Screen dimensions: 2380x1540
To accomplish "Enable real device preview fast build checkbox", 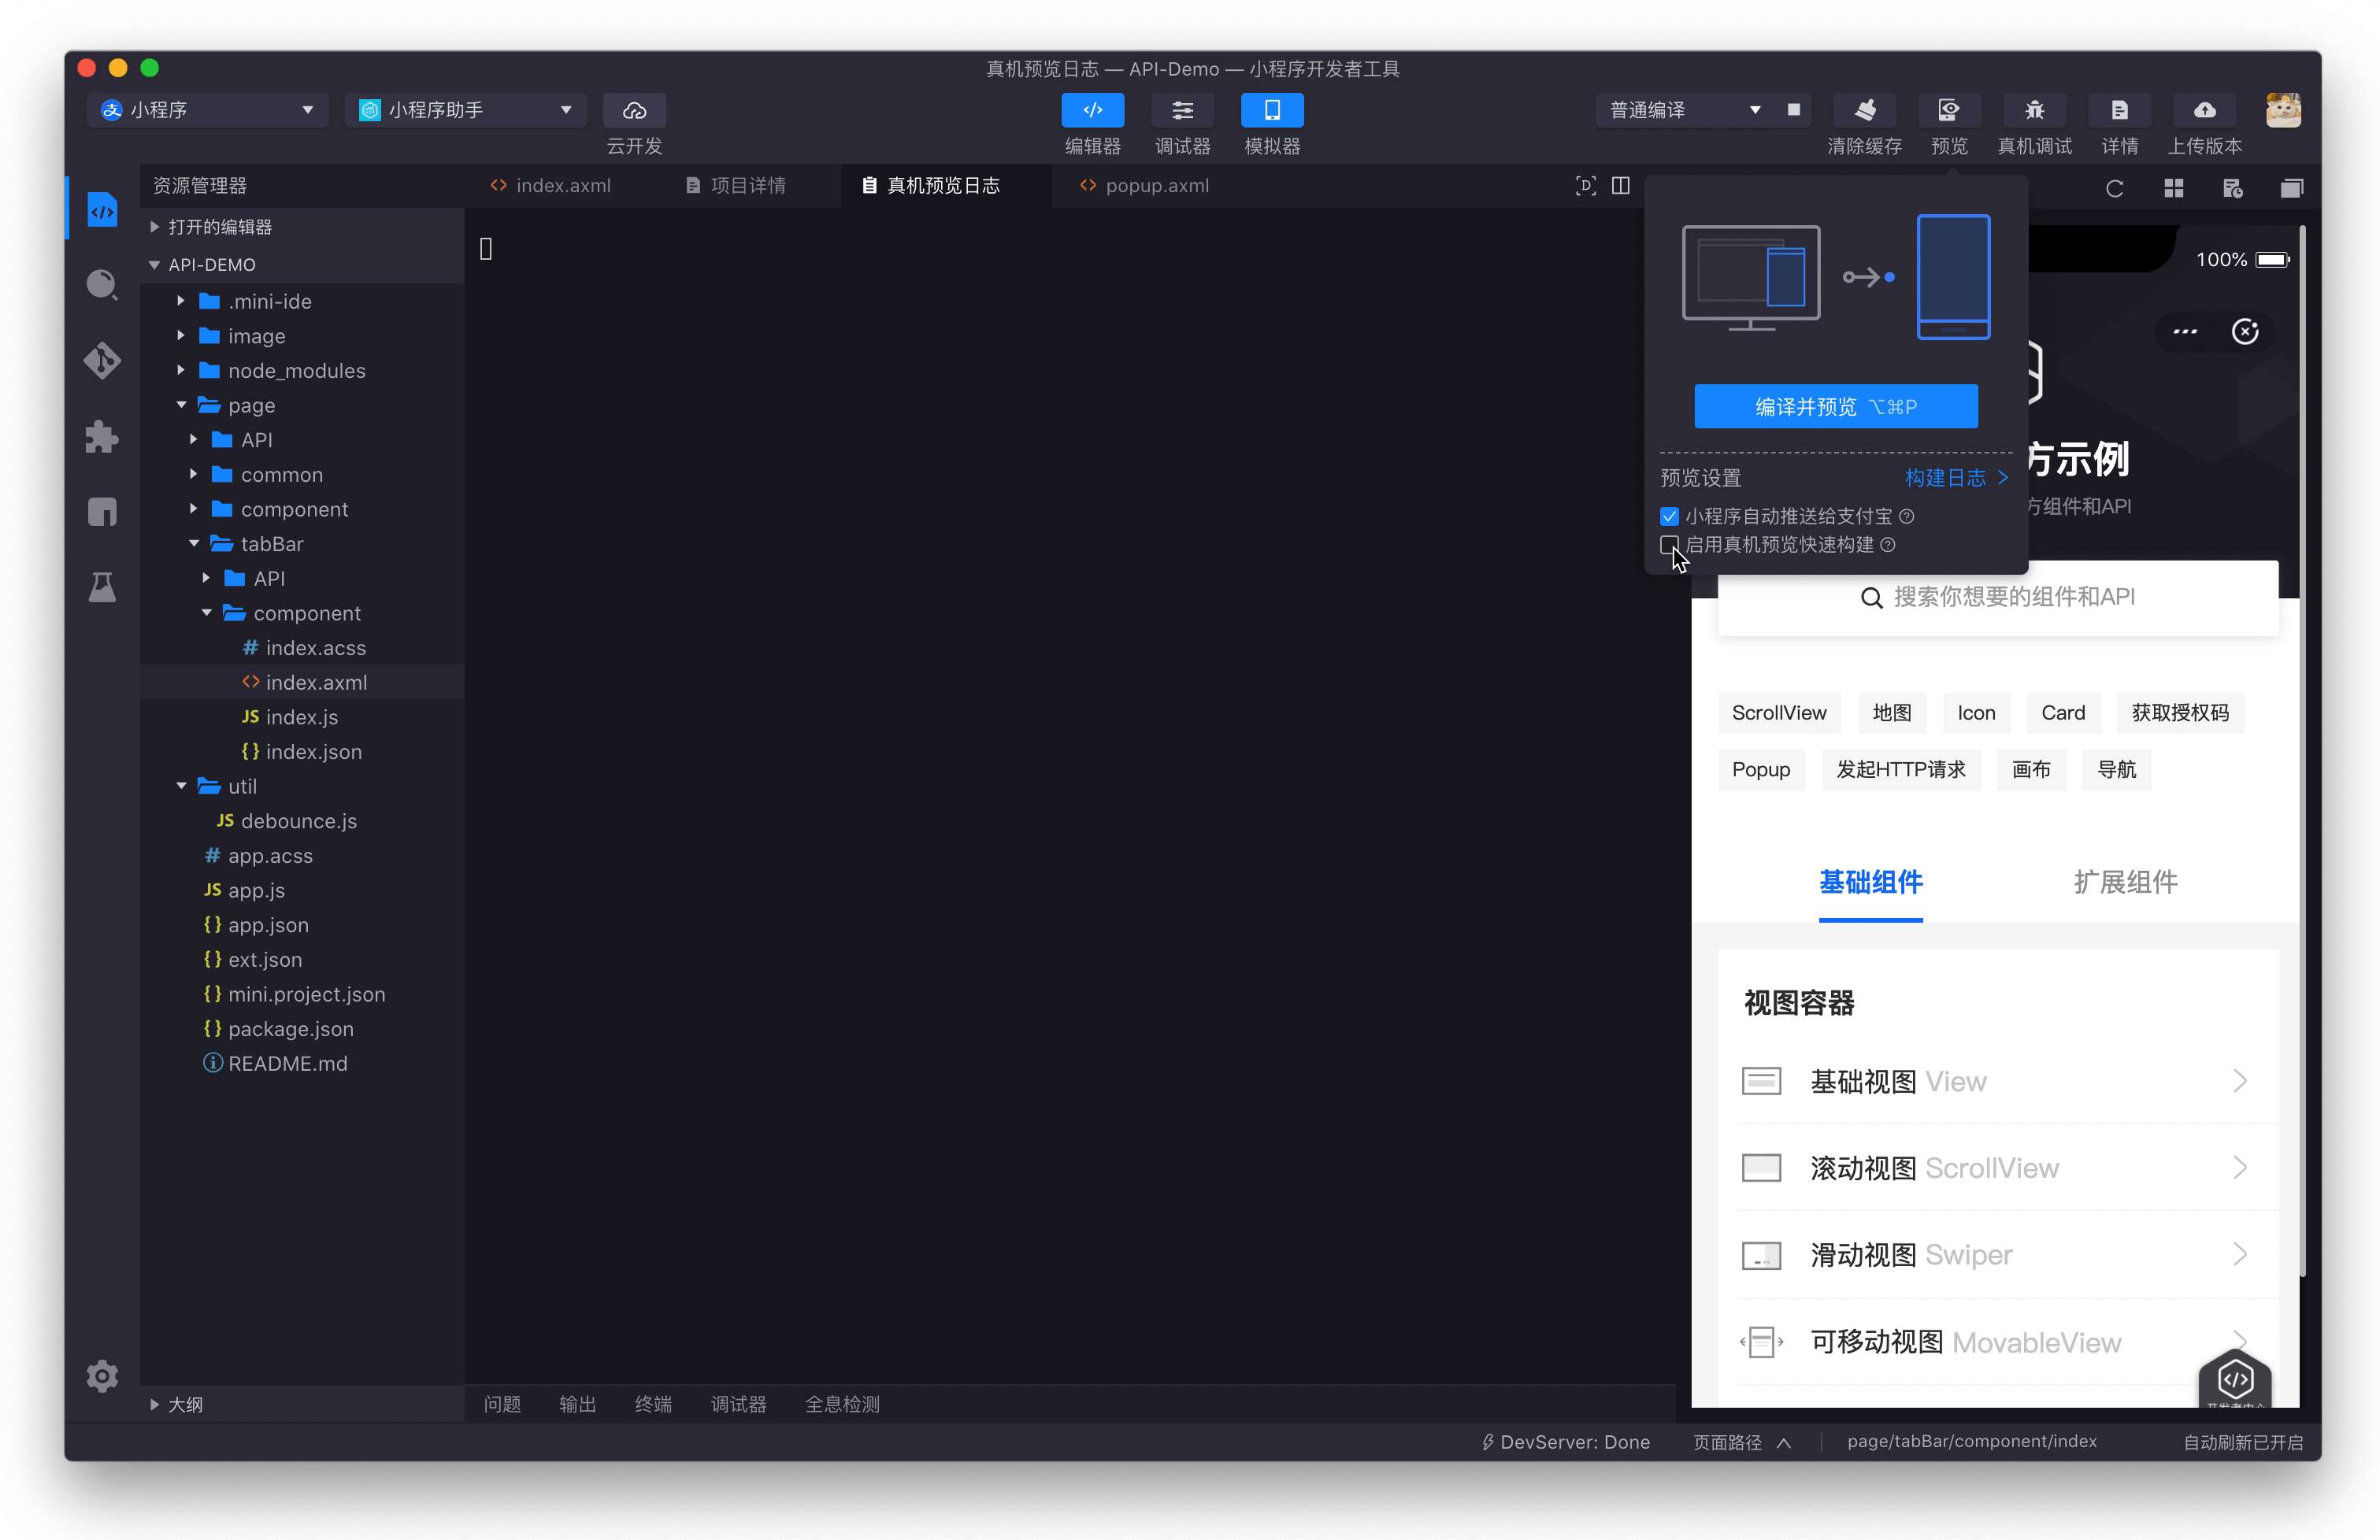I will click(1669, 545).
